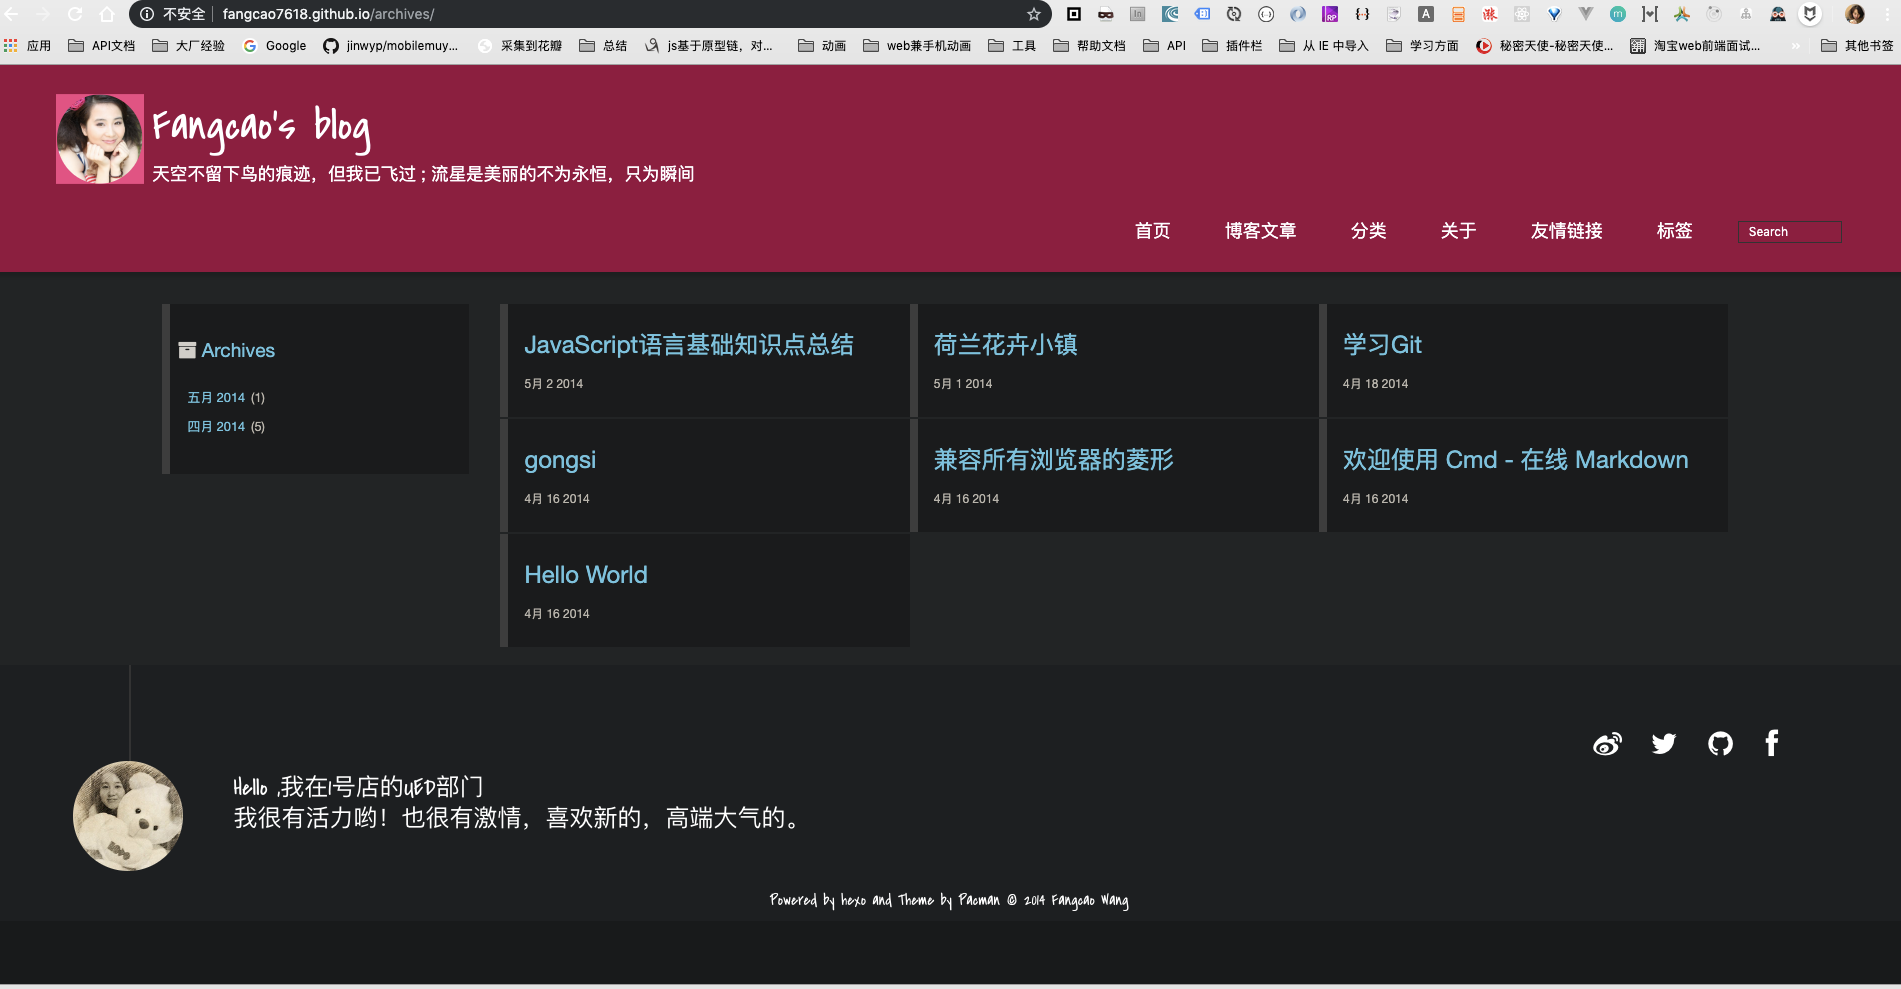Click the browser address bar URL
1901x989 pixels.
(x=328, y=14)
